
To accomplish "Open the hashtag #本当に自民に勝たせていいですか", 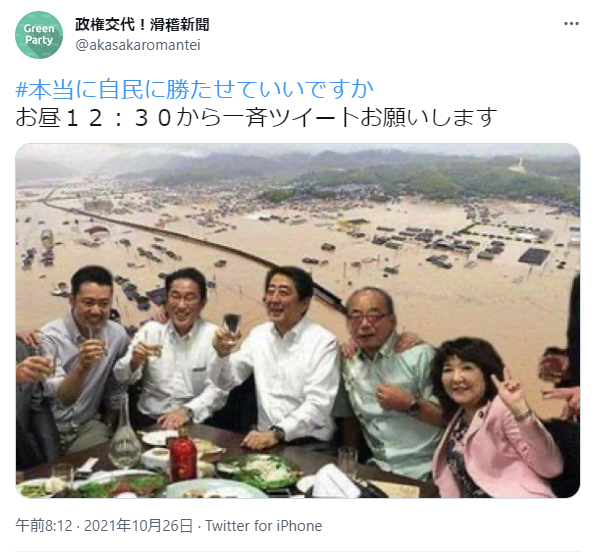I will (194, 90).
